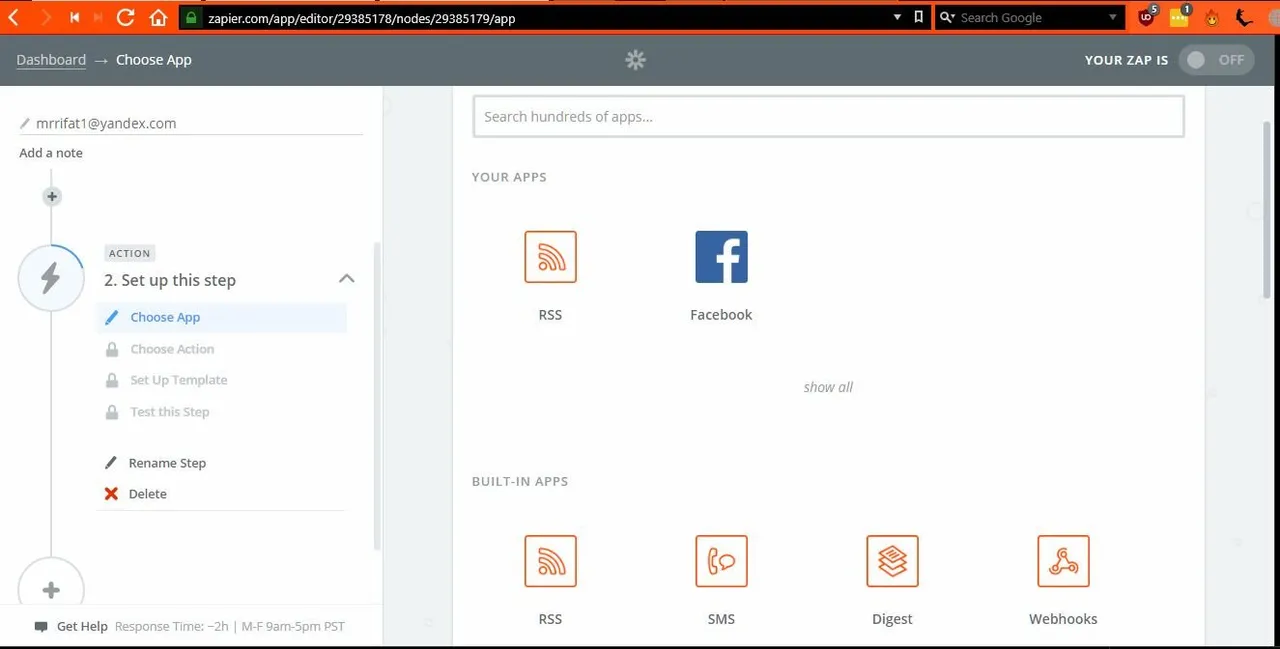
Task: Click the Webhooks label text
Action: (x=1063, y=619)
